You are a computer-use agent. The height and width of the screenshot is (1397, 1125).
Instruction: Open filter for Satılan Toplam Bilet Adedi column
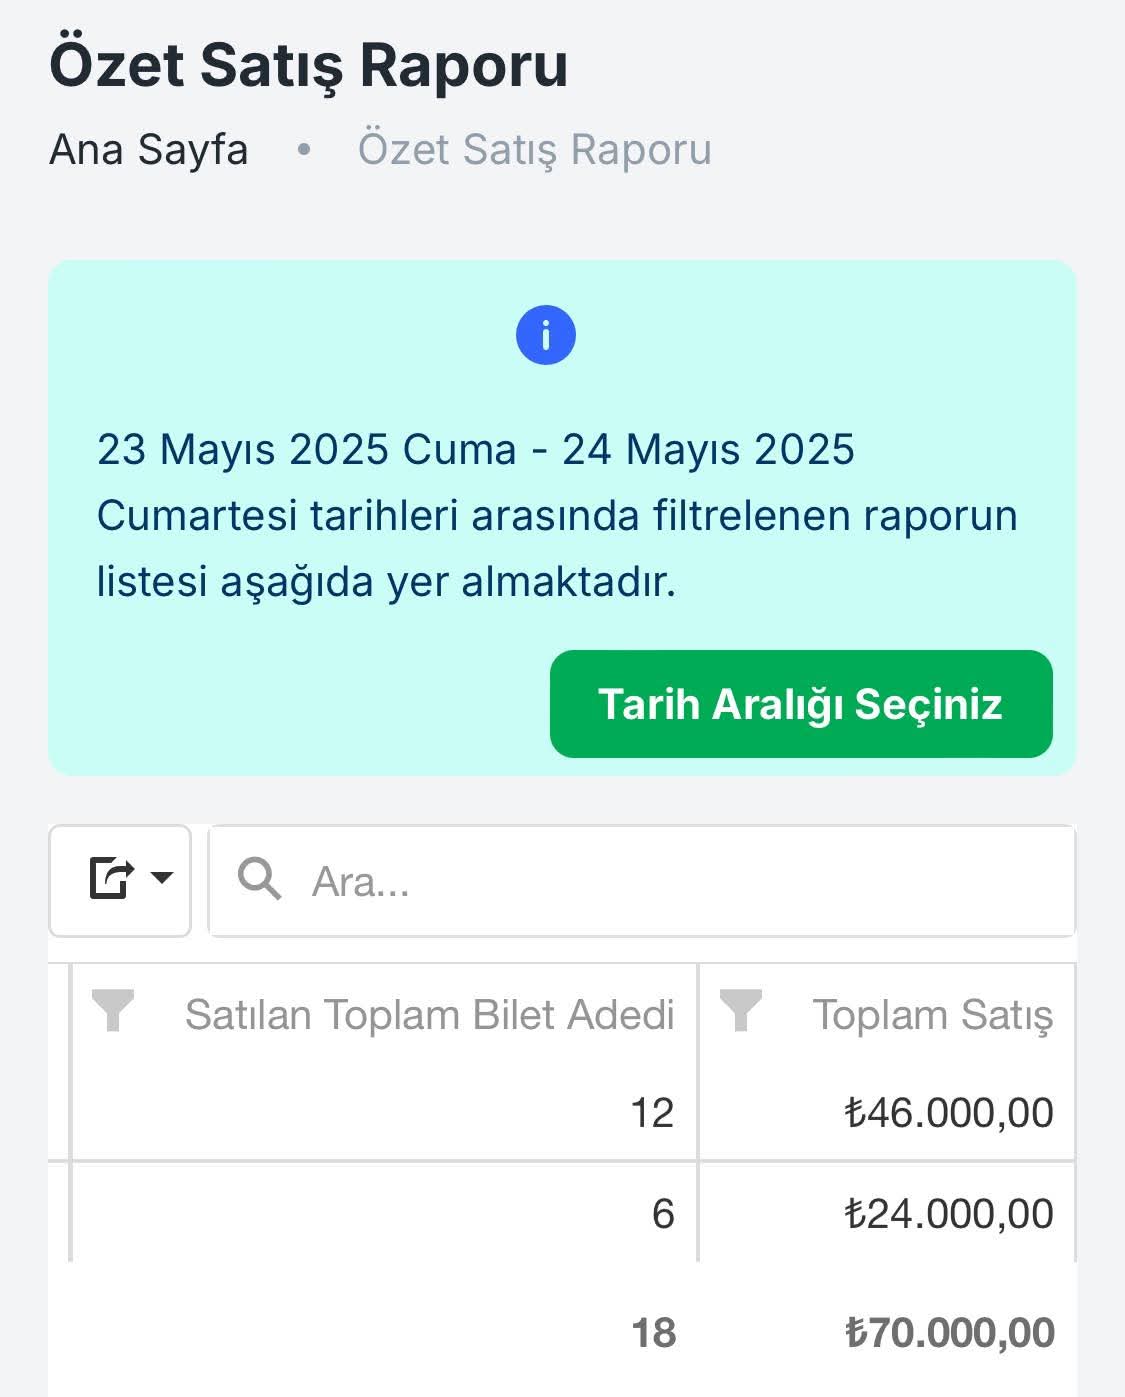[x=113, y=1011]
